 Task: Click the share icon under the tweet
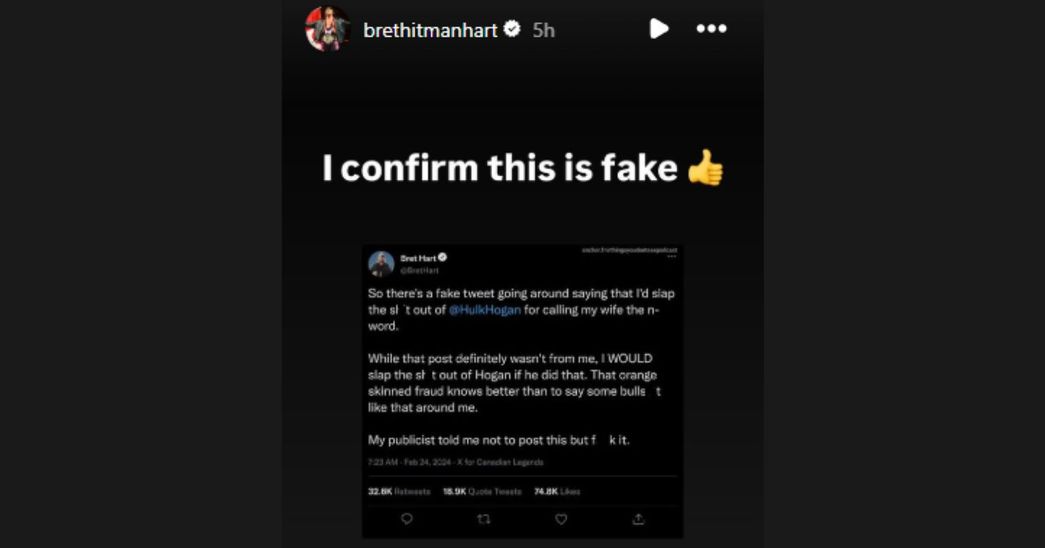(x=638, y=519)
